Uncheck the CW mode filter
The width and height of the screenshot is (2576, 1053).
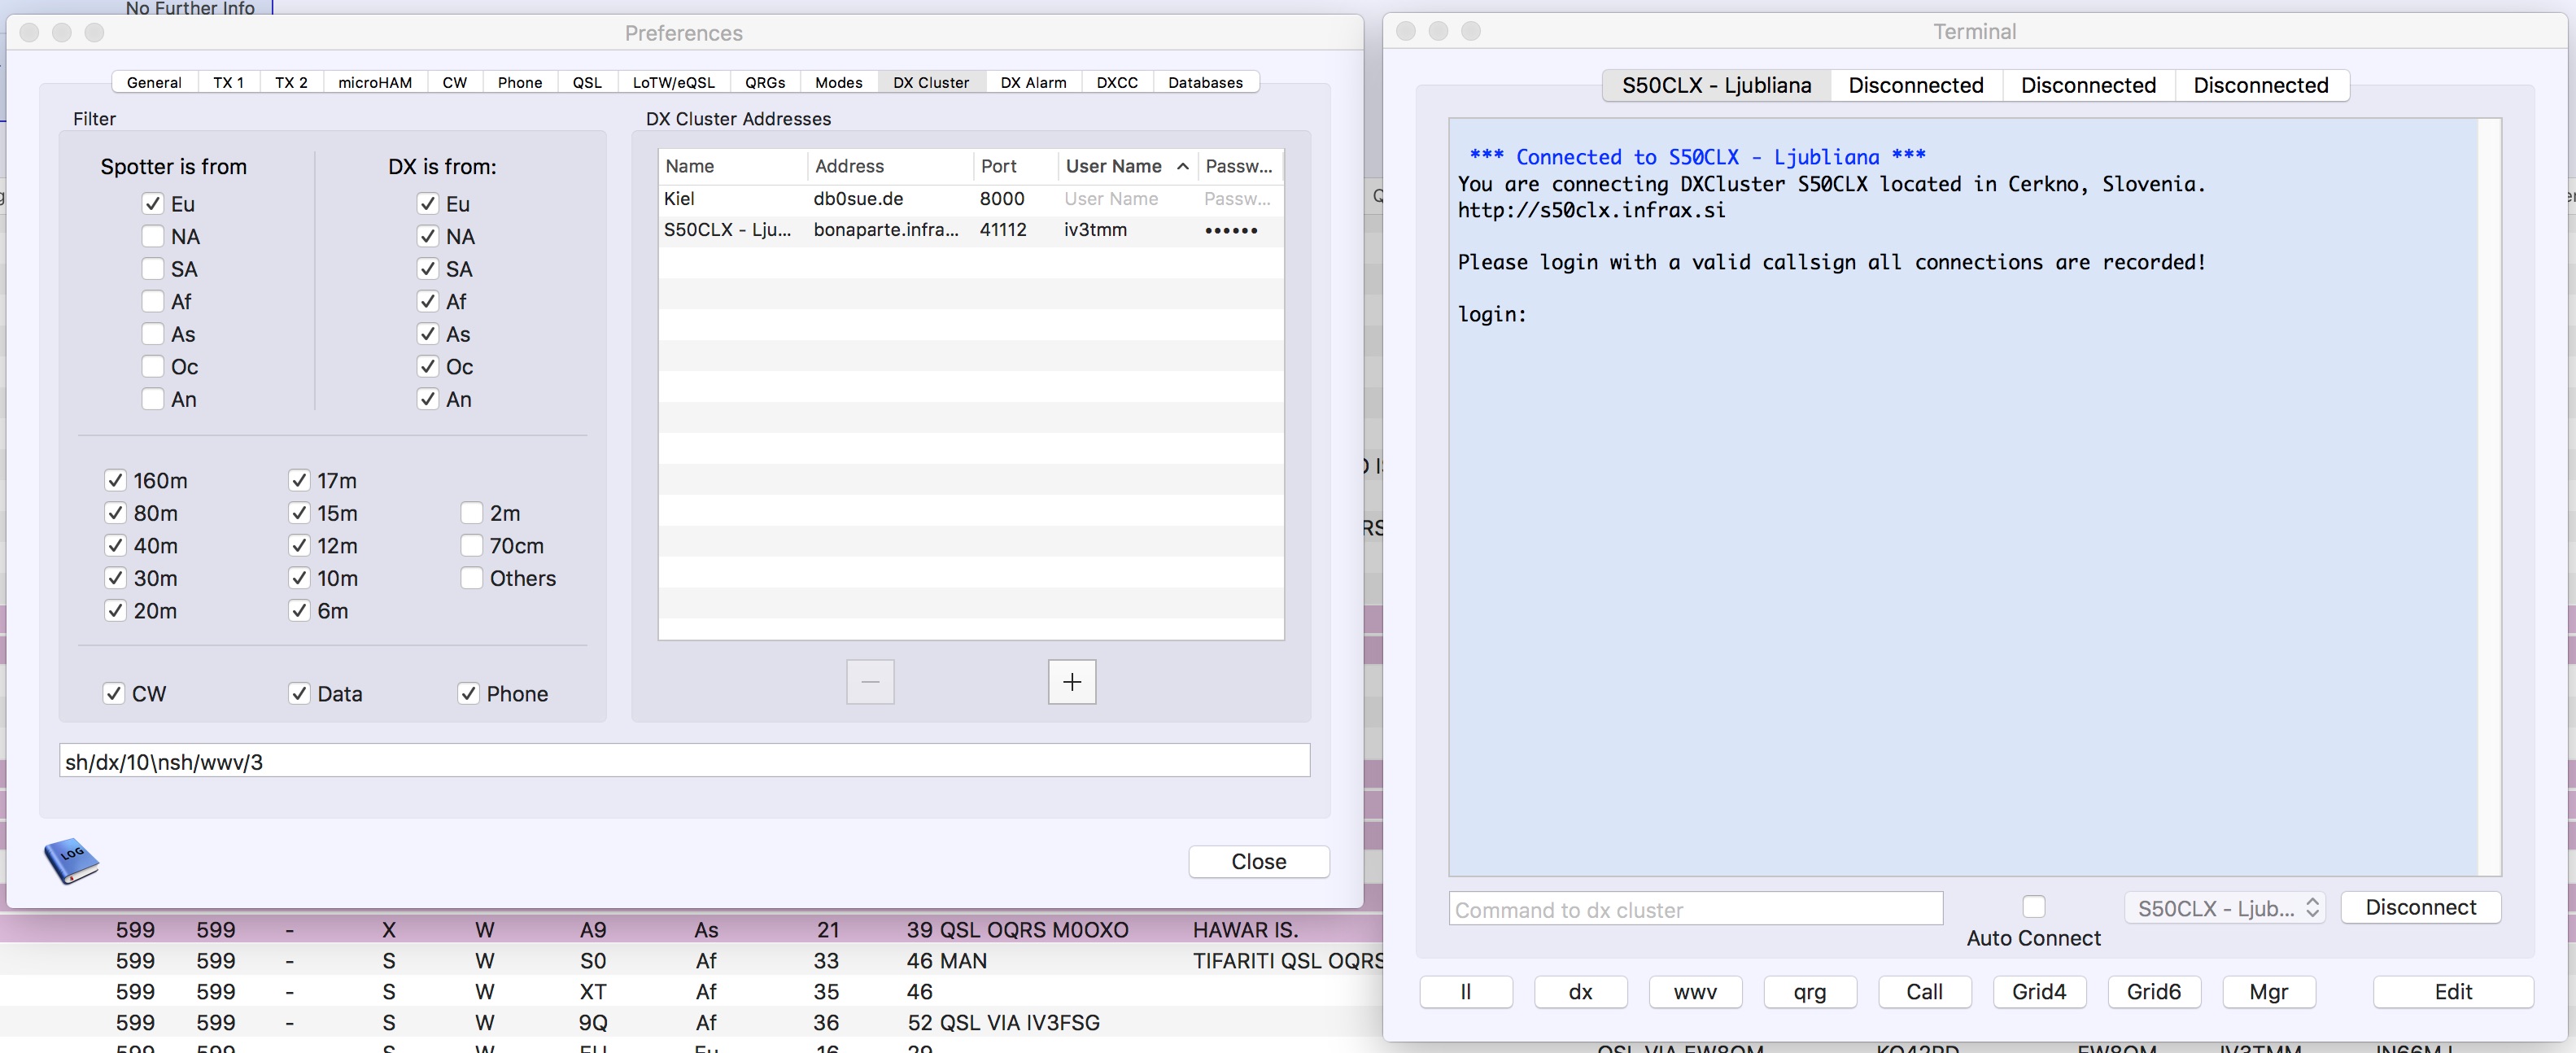pyautogui.click(x=114, y=694)
